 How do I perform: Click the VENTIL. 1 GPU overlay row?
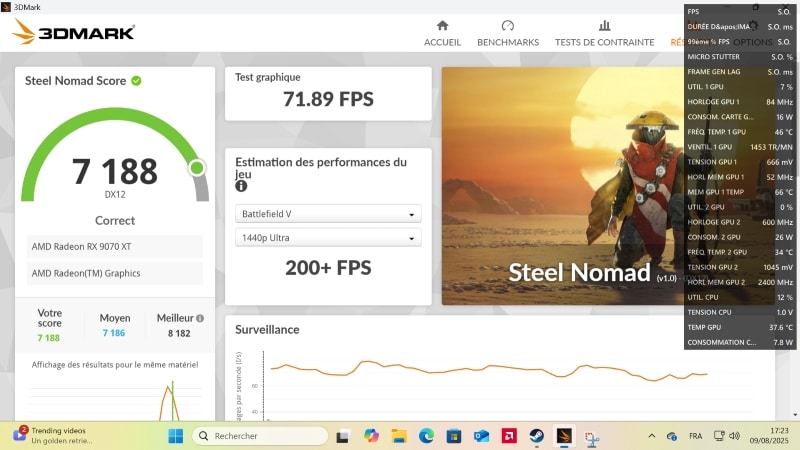(740, 147)
